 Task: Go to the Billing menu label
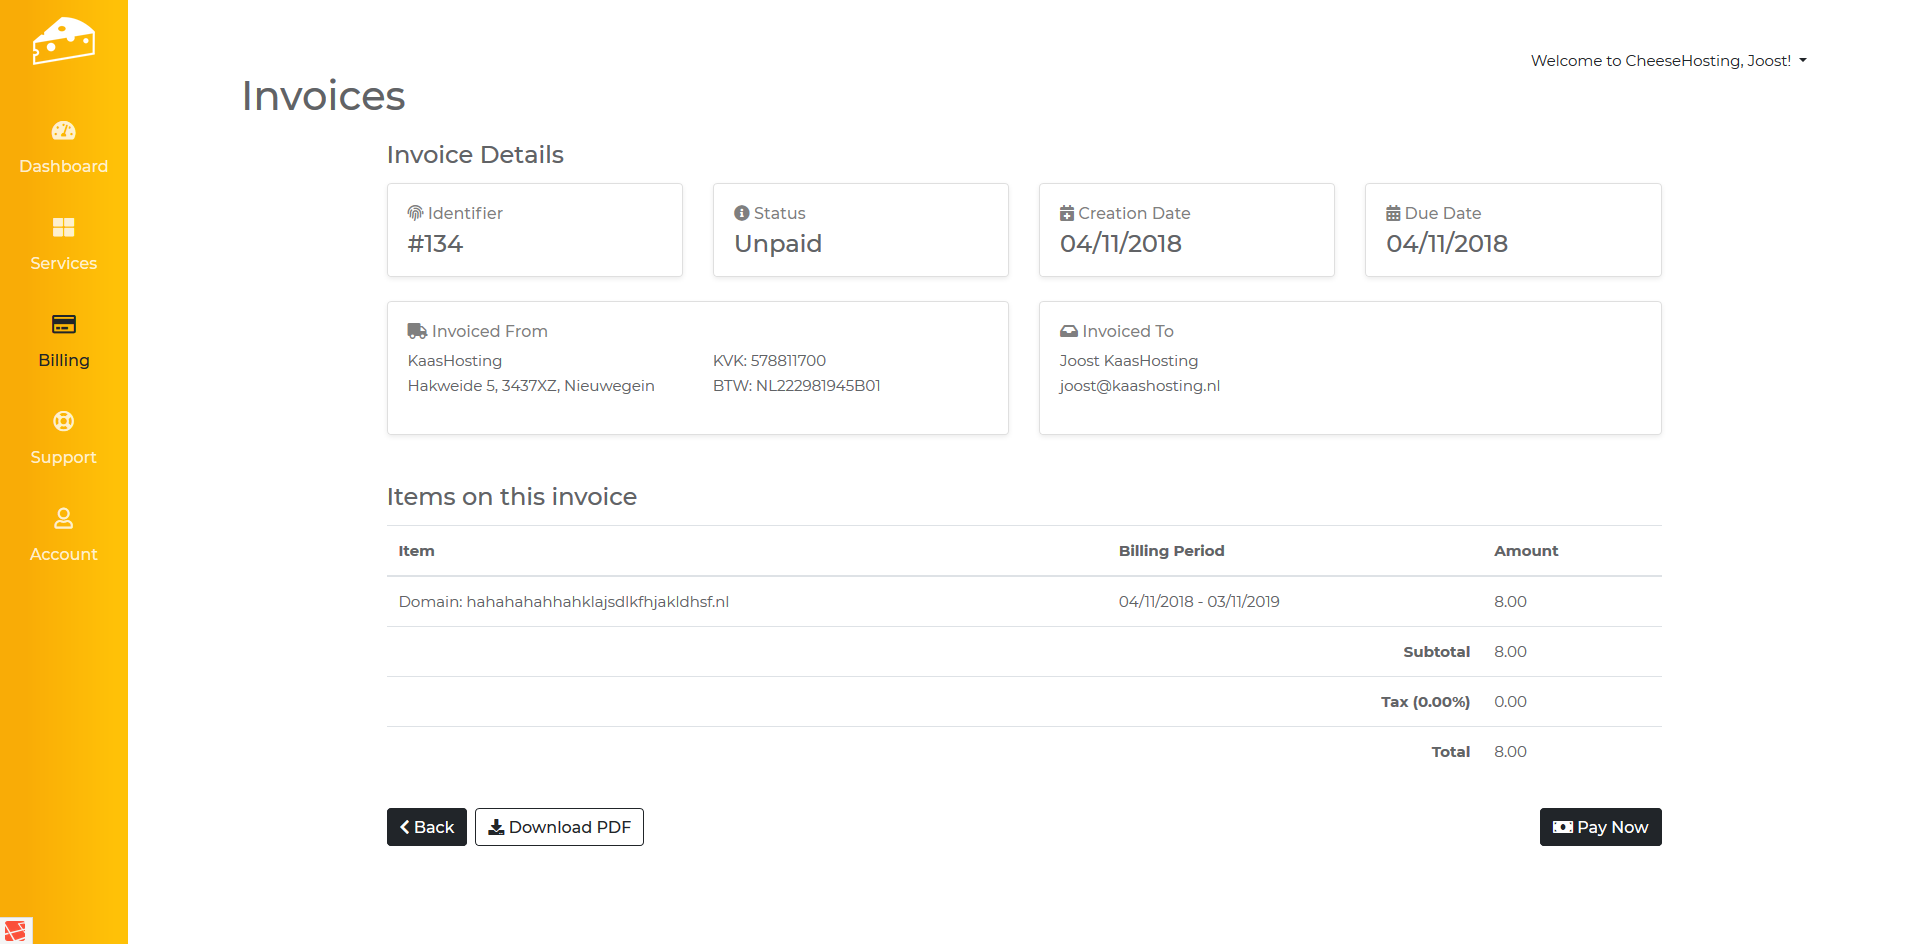pyautogui.click(x=63, y=360)
